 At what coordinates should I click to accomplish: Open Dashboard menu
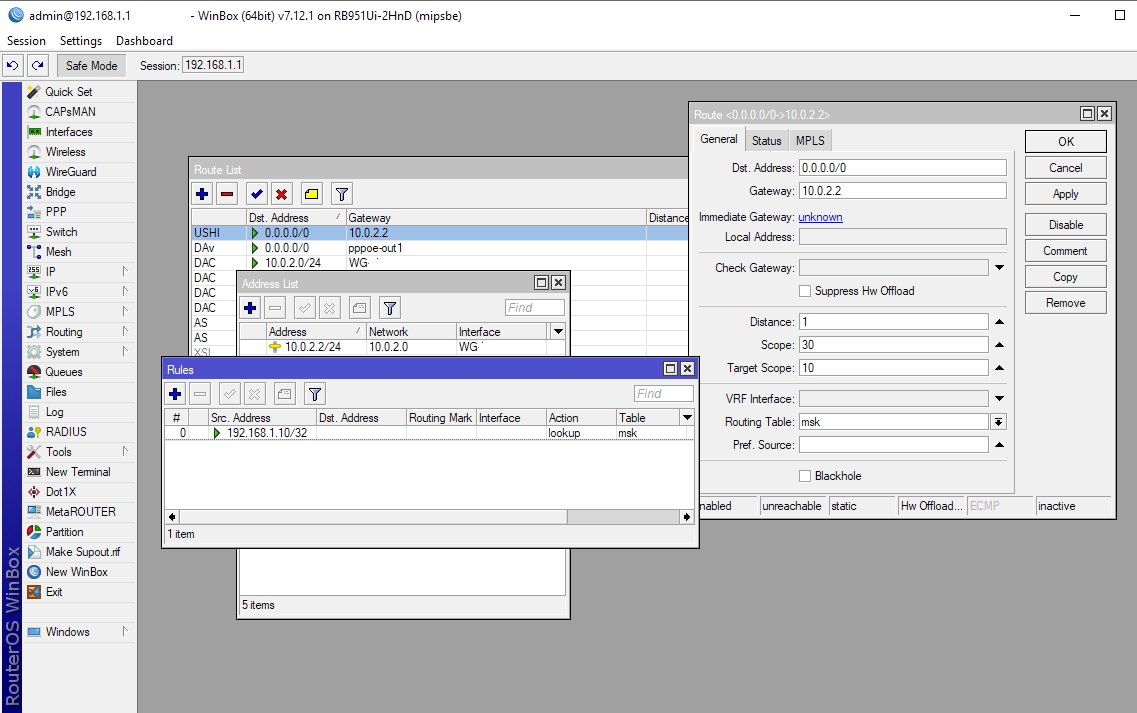point(144,41)
